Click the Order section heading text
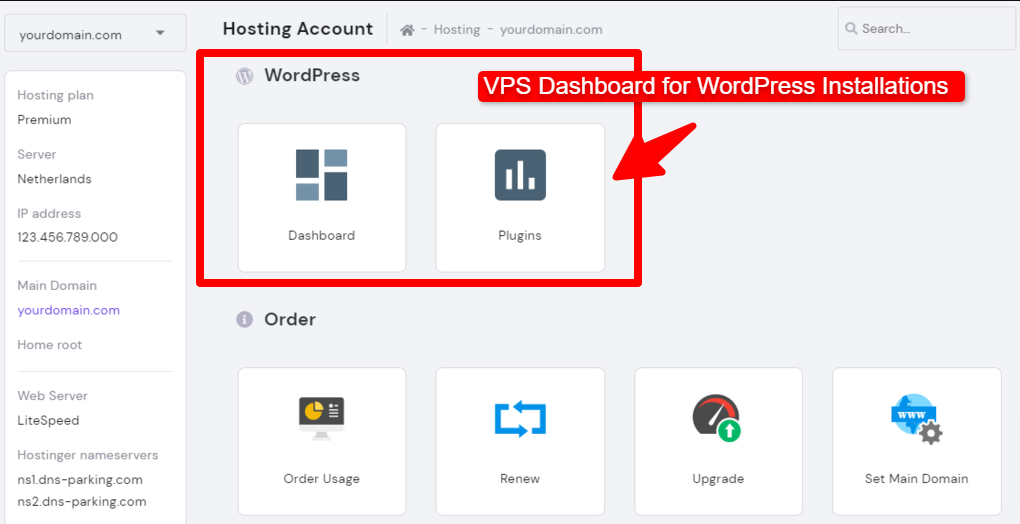This screenshot has height=524, width=1020. (290, 320)
